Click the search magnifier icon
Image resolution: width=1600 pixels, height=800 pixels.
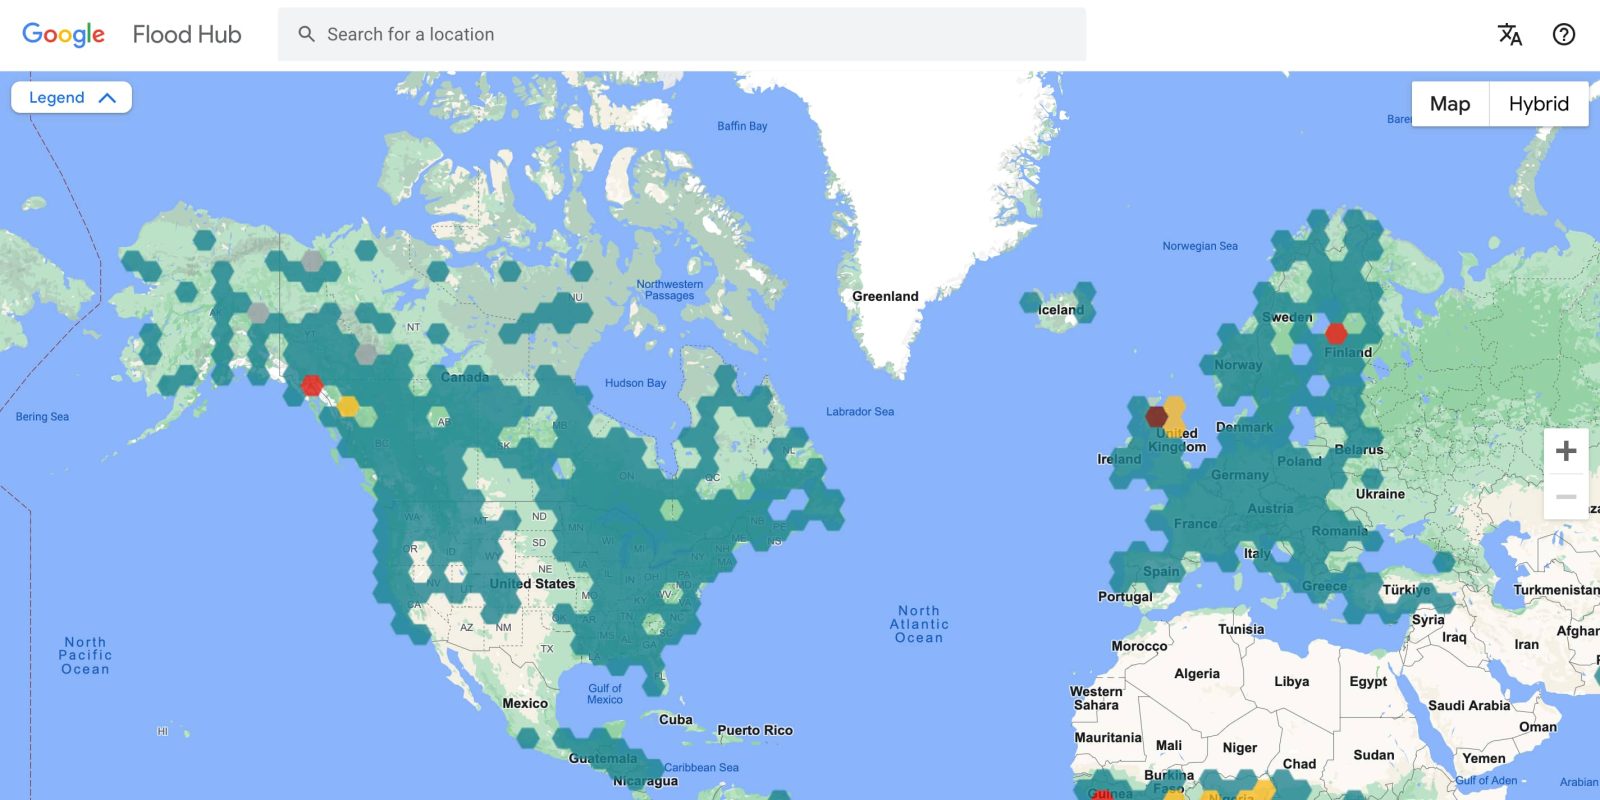click(307, 35)
